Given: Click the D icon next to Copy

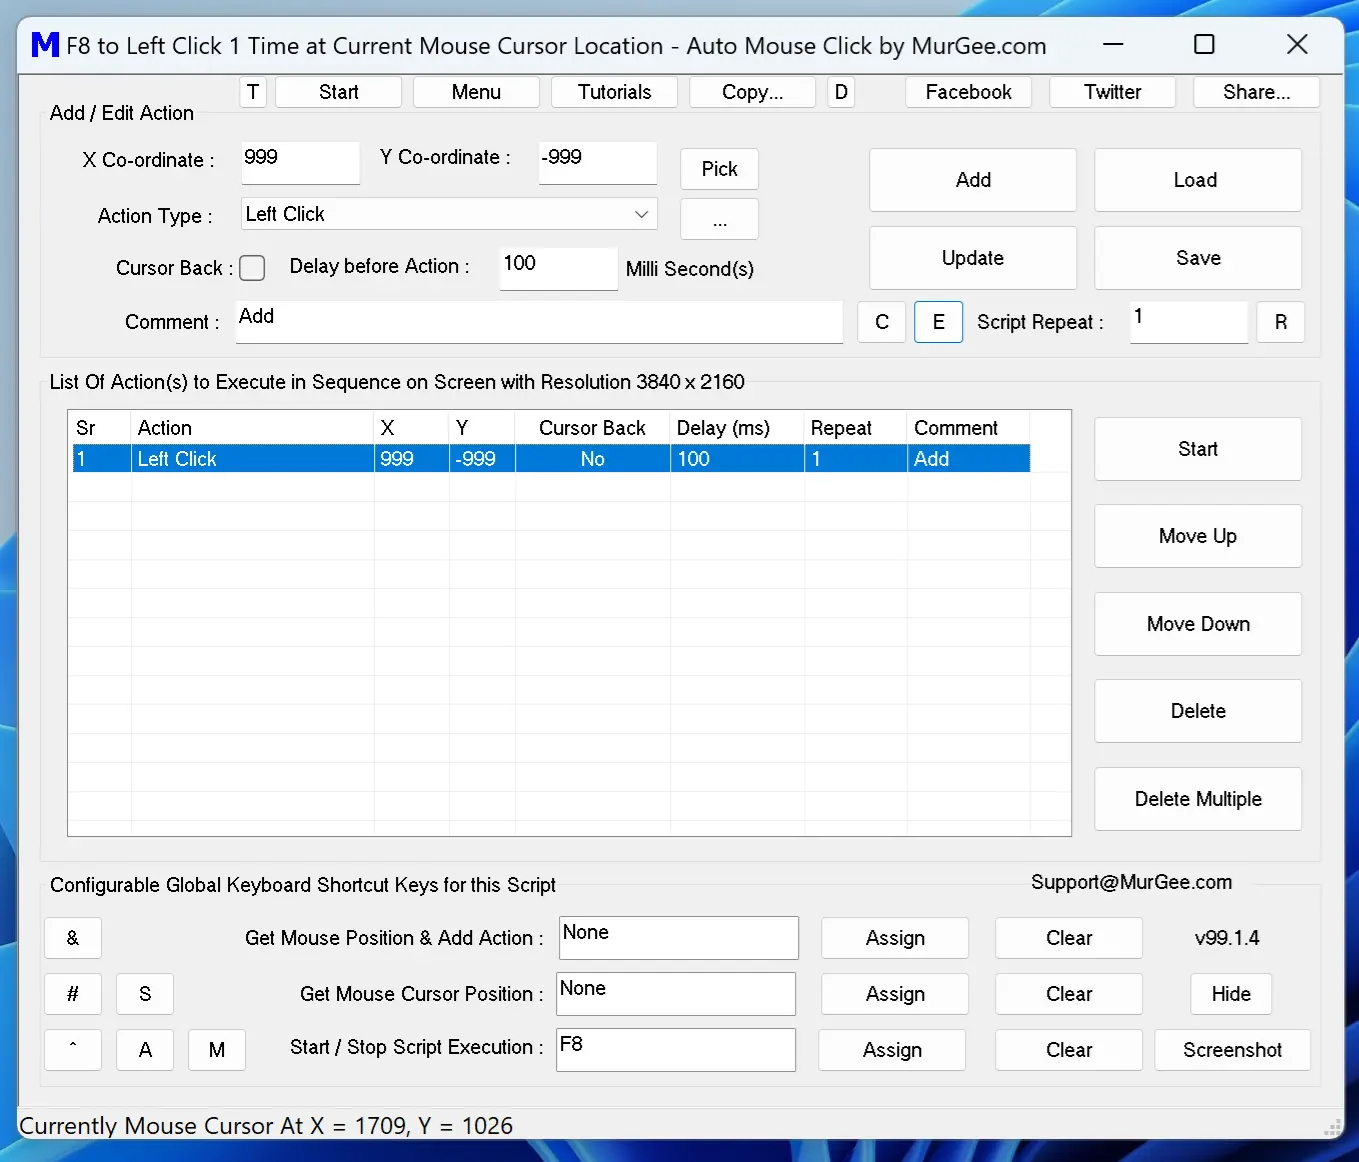Looking at the screenshot, I should (841, 92).
